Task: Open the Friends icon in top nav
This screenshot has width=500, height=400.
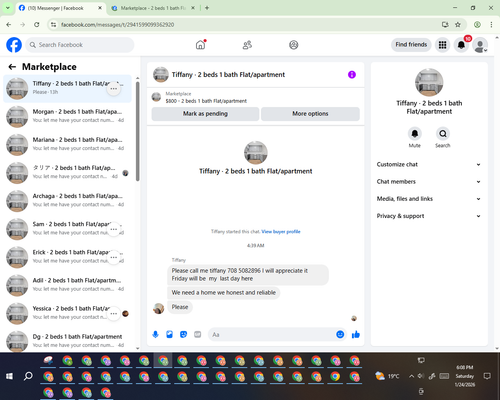Action: [247, 45]
